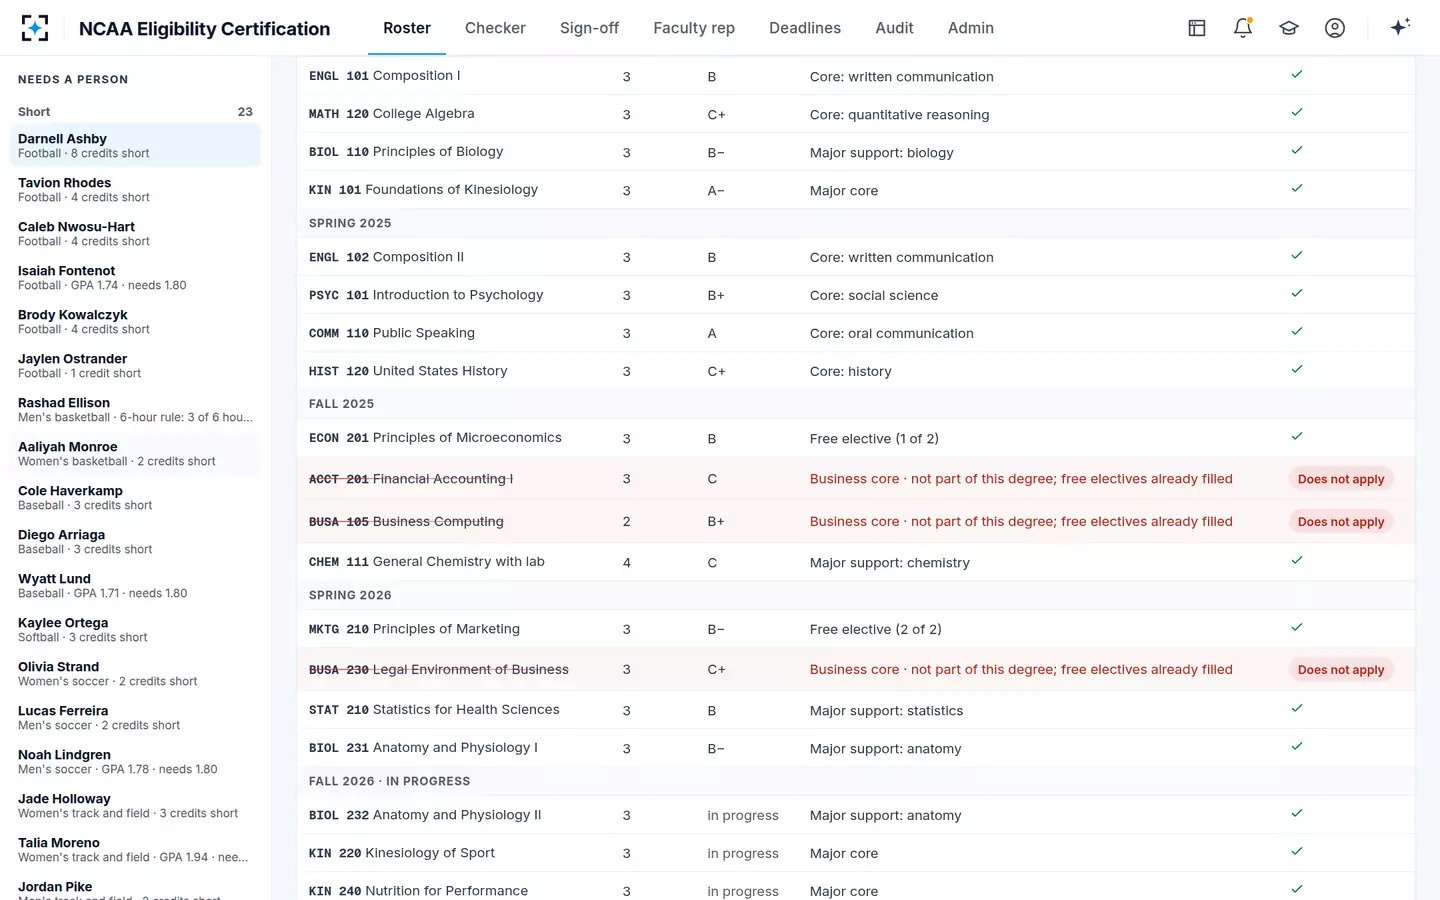View the Audit tab
This screenshot has height=900, width=1440.
pos(894,28)
